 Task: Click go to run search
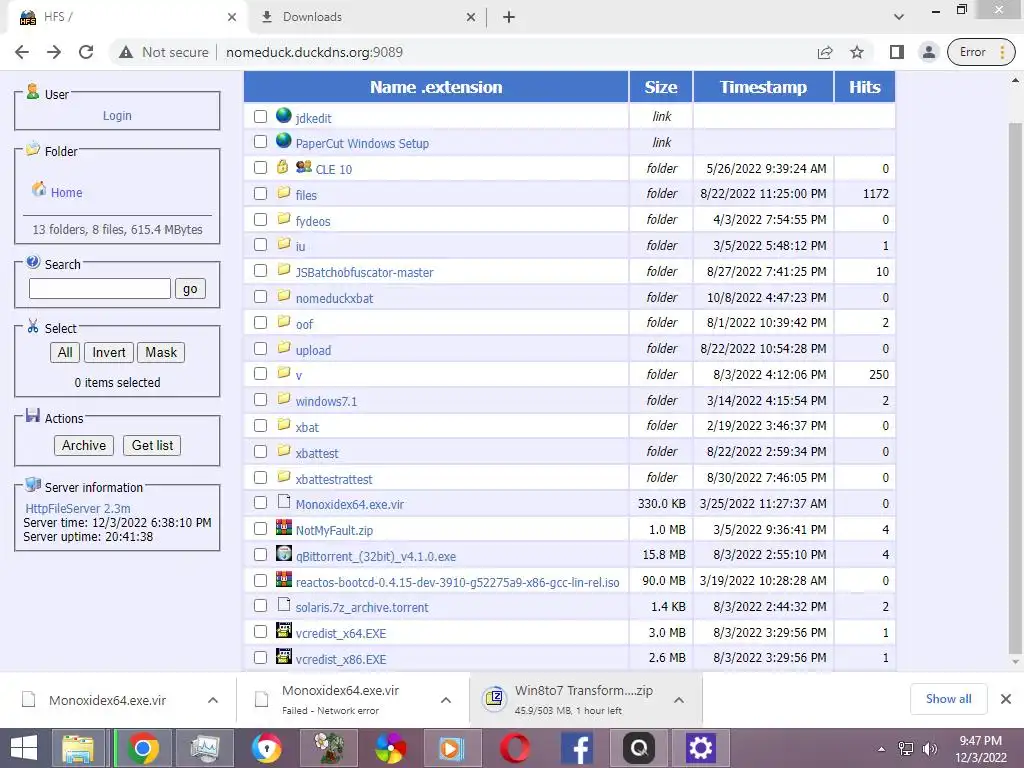click(190, 289)
